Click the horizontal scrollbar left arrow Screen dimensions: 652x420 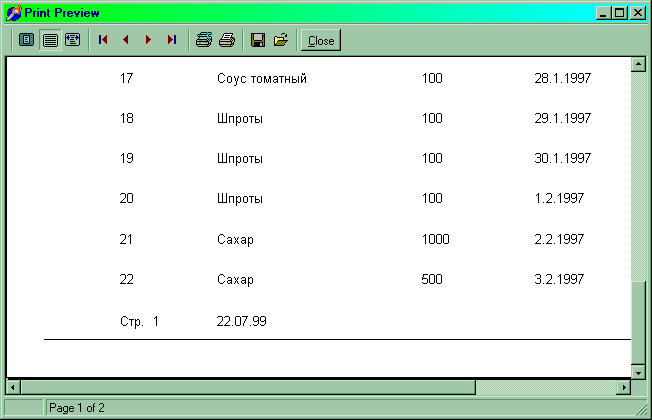[13, 387]
